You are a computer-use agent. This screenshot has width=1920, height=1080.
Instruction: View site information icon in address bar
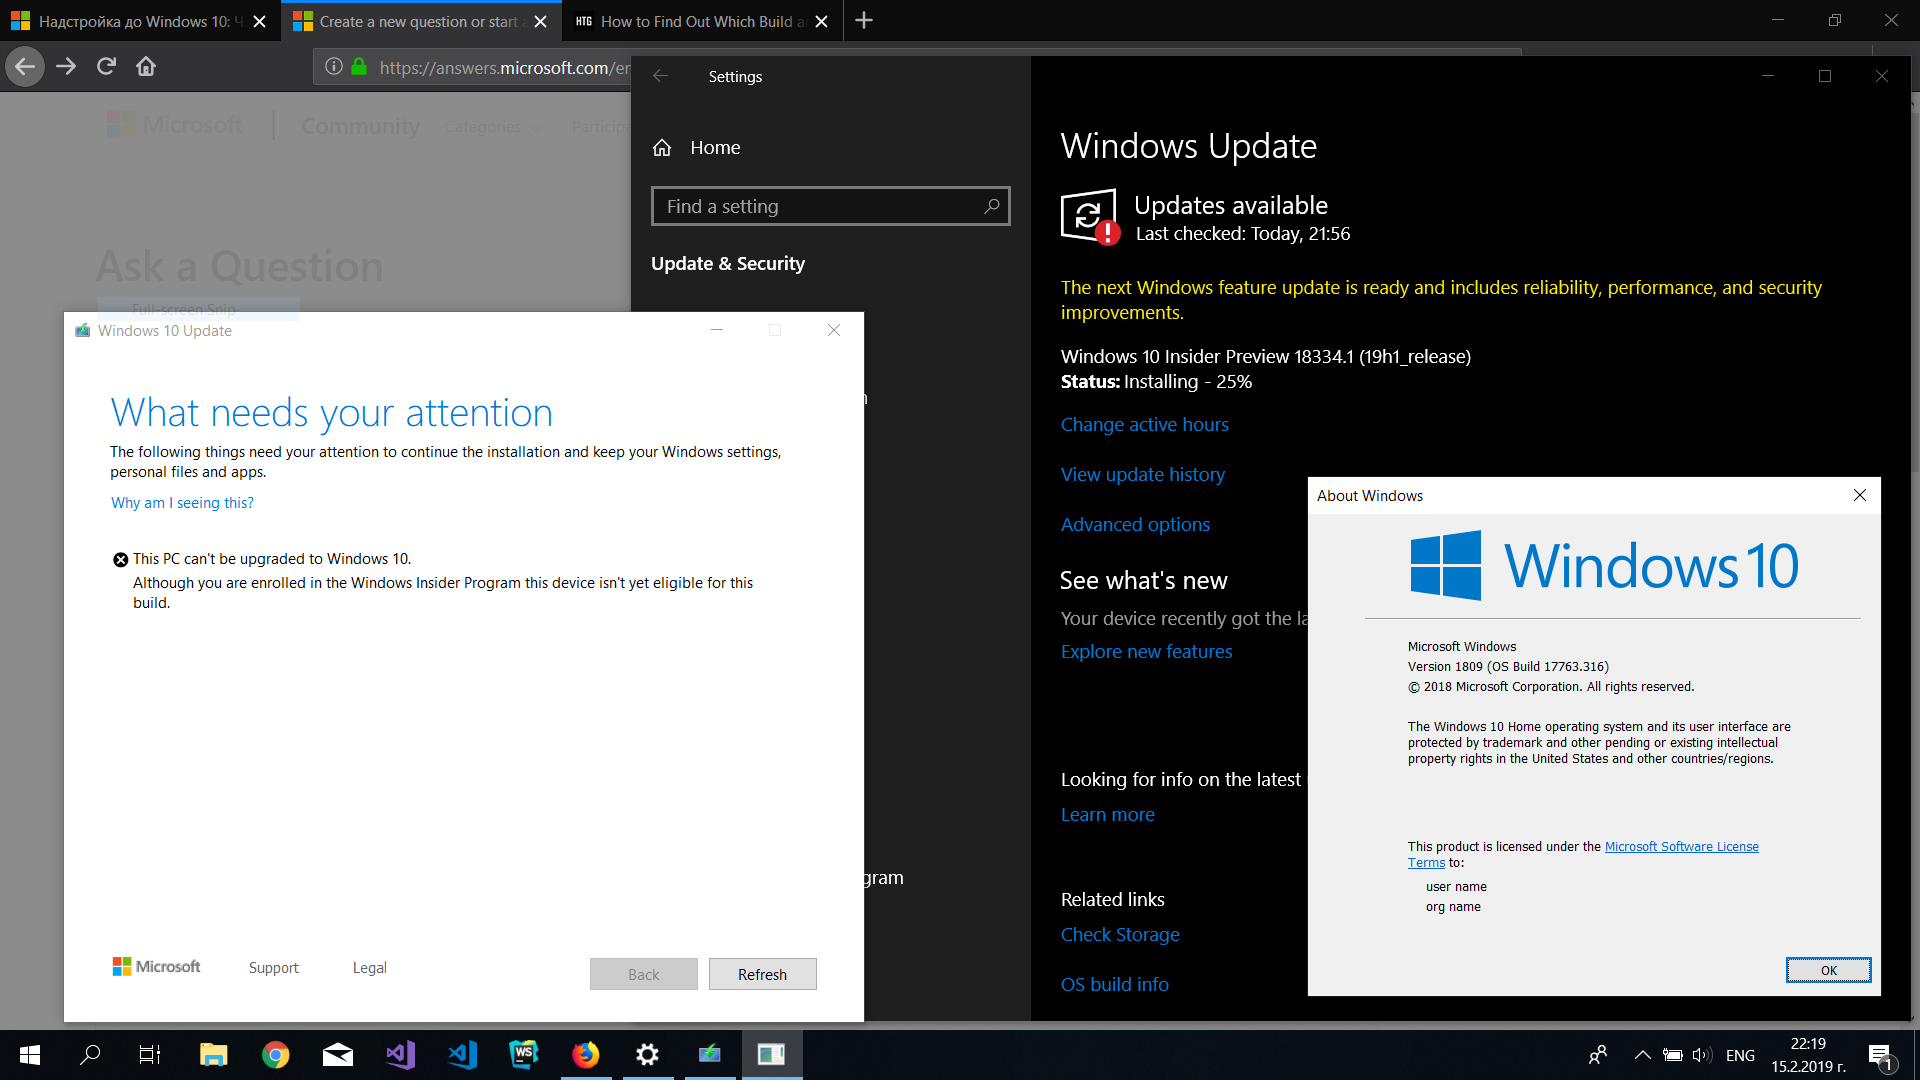point(334,67)
